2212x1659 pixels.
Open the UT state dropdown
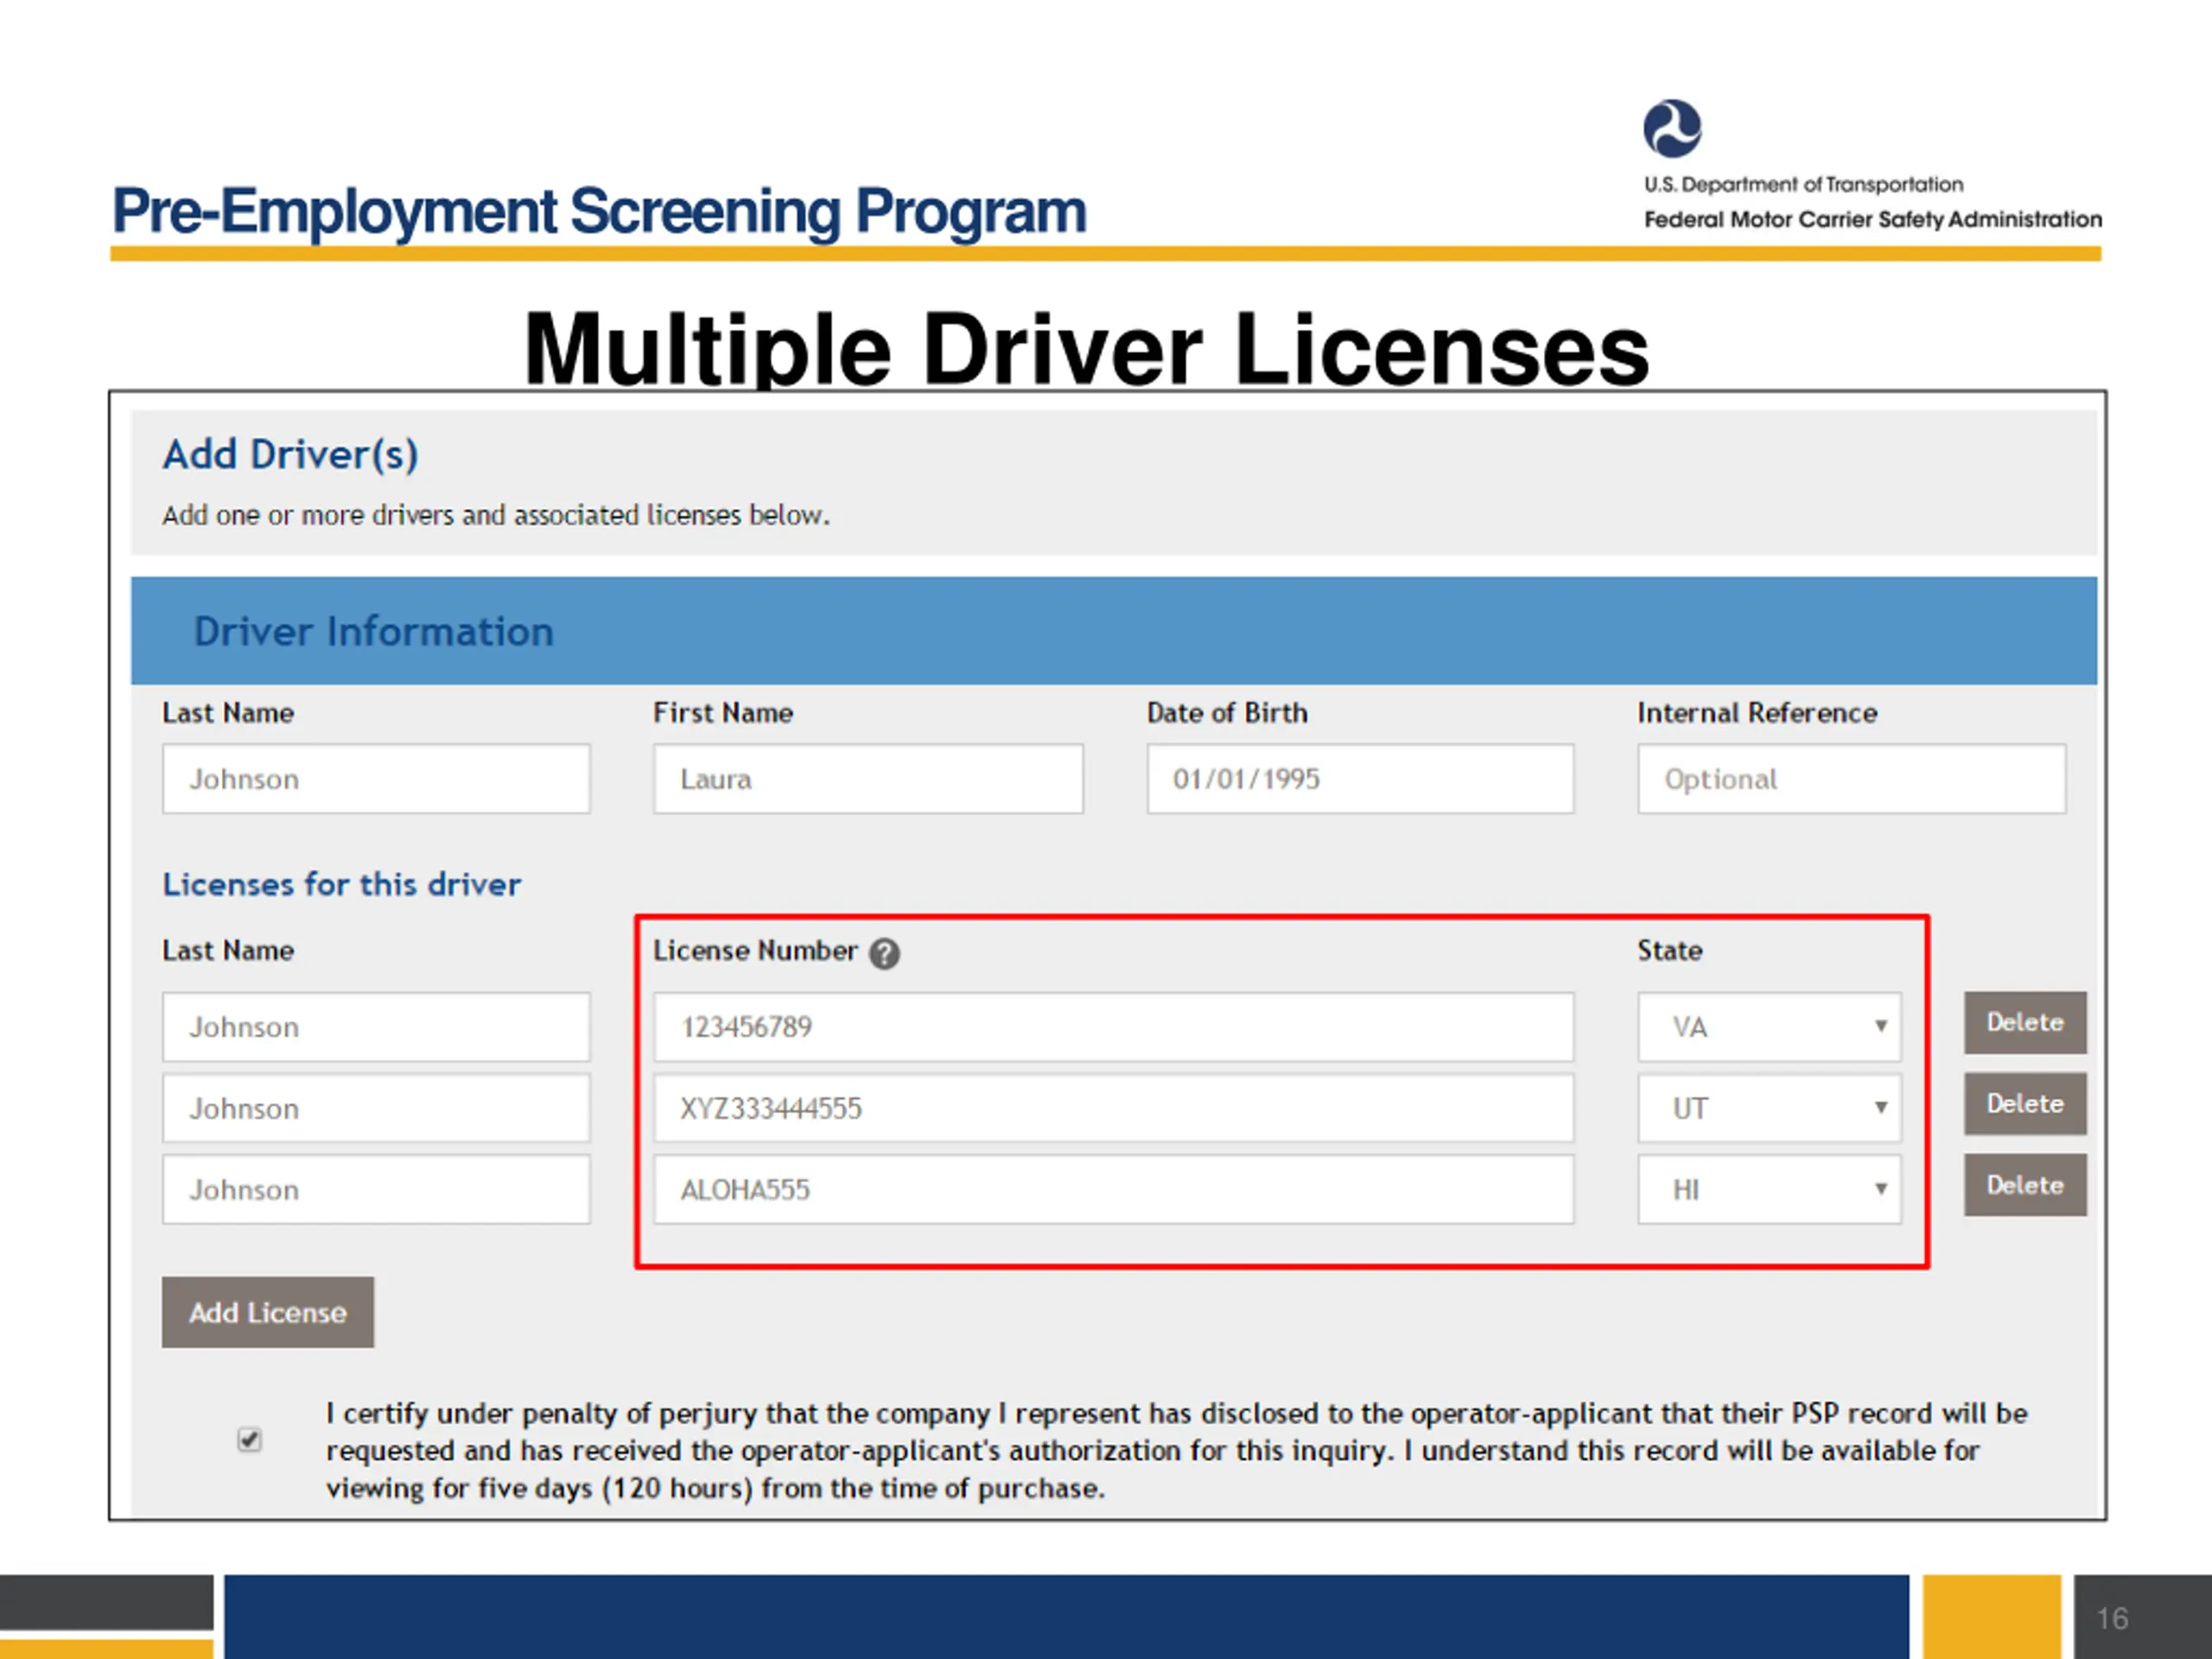pos(1769,1108)
